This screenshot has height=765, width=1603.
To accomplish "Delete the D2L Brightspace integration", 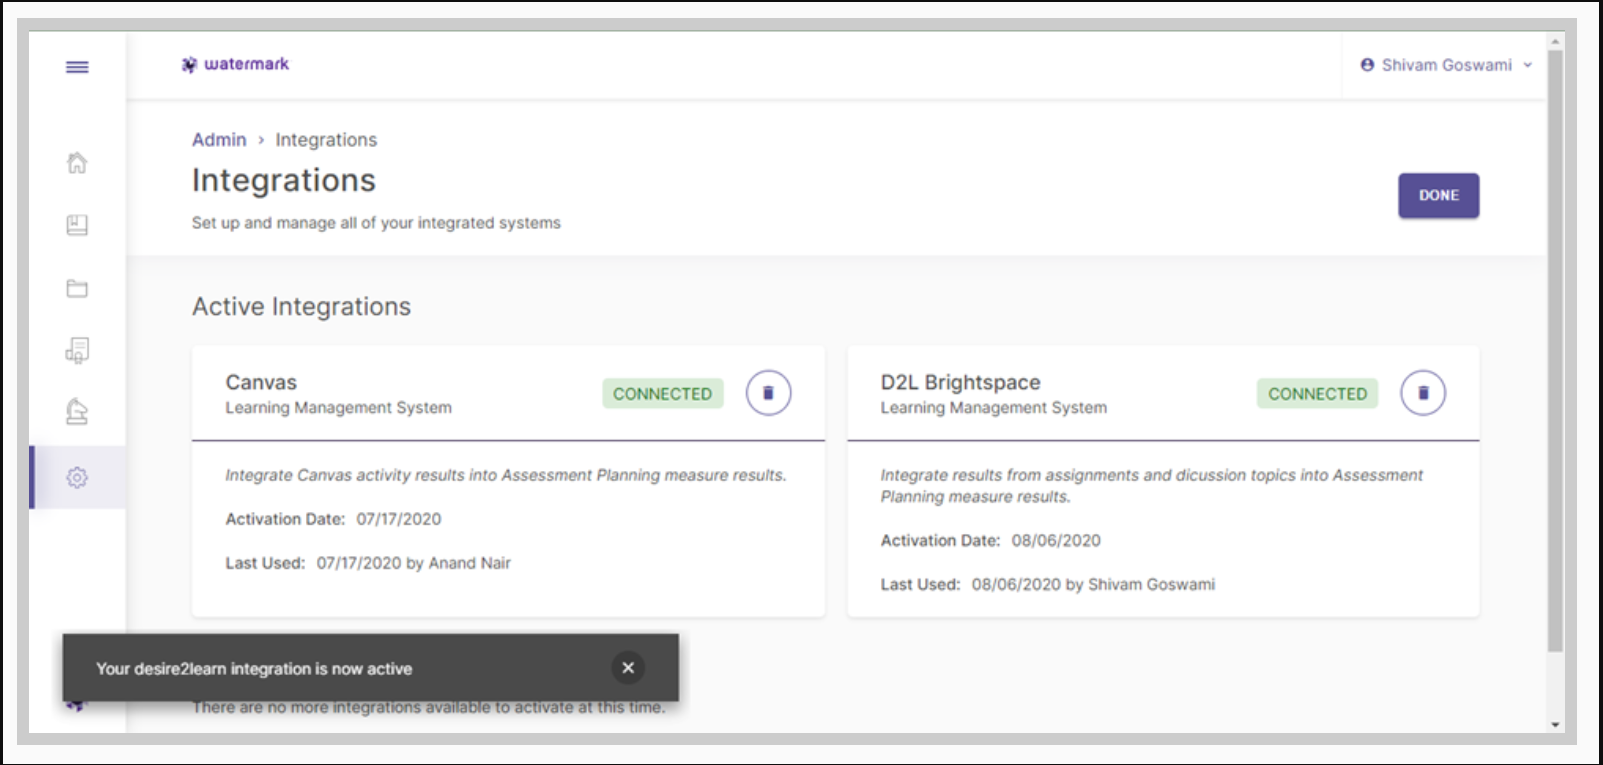I will [x=1423, y=393].
